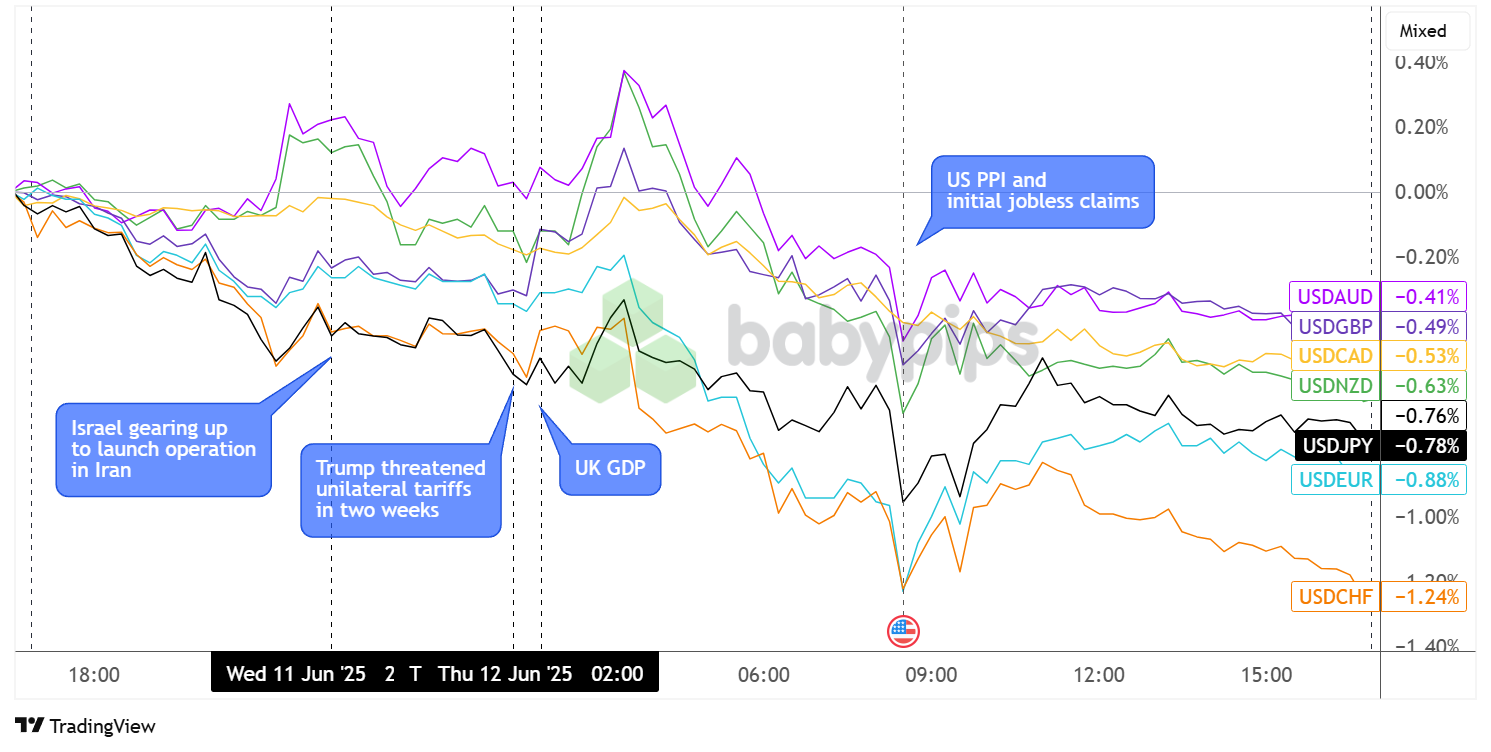Click the USDCAD series label
The height and width of the screenshot is (752, 1491).
click(x=1334, y=356)
